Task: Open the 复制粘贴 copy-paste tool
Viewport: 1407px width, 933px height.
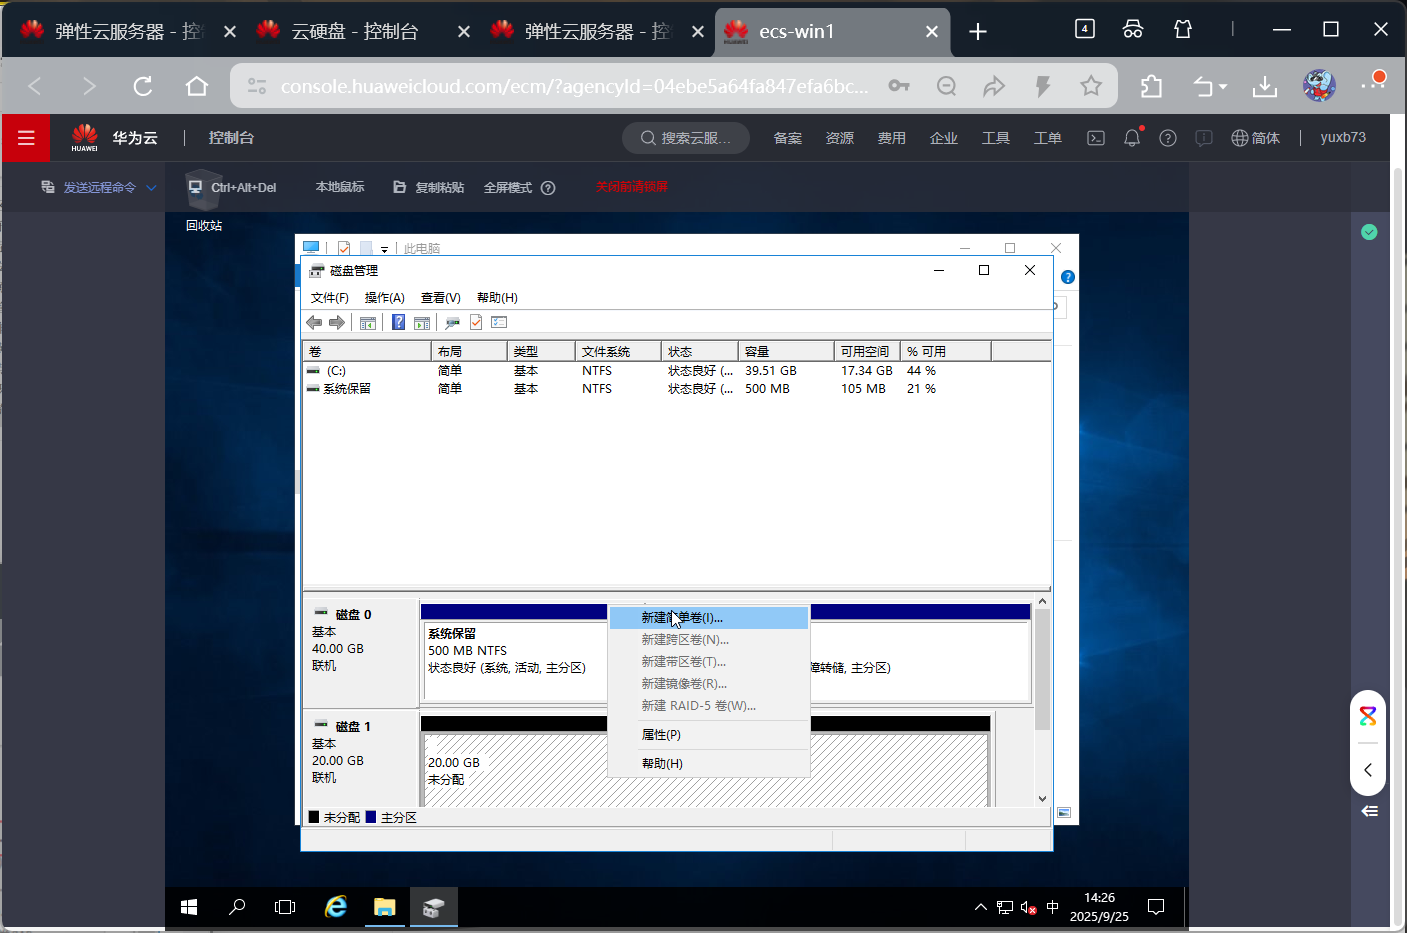Action: click(429, 187)
